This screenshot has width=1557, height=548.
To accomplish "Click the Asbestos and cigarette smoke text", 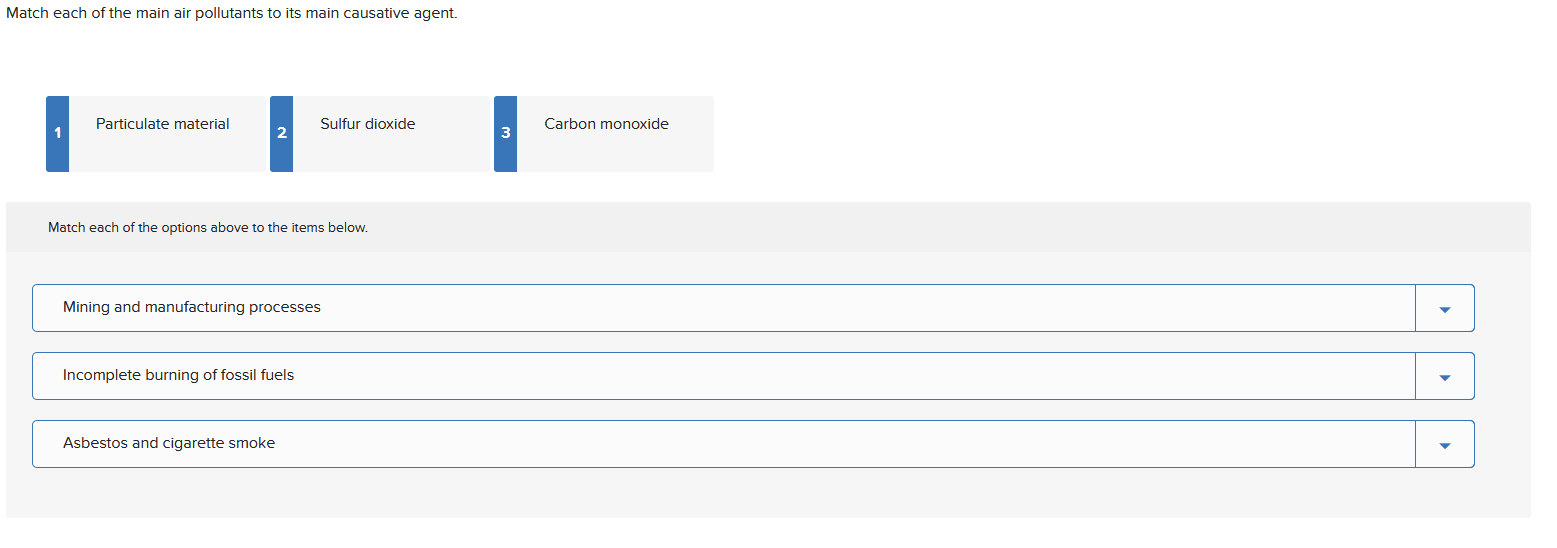I will point(169,443).
